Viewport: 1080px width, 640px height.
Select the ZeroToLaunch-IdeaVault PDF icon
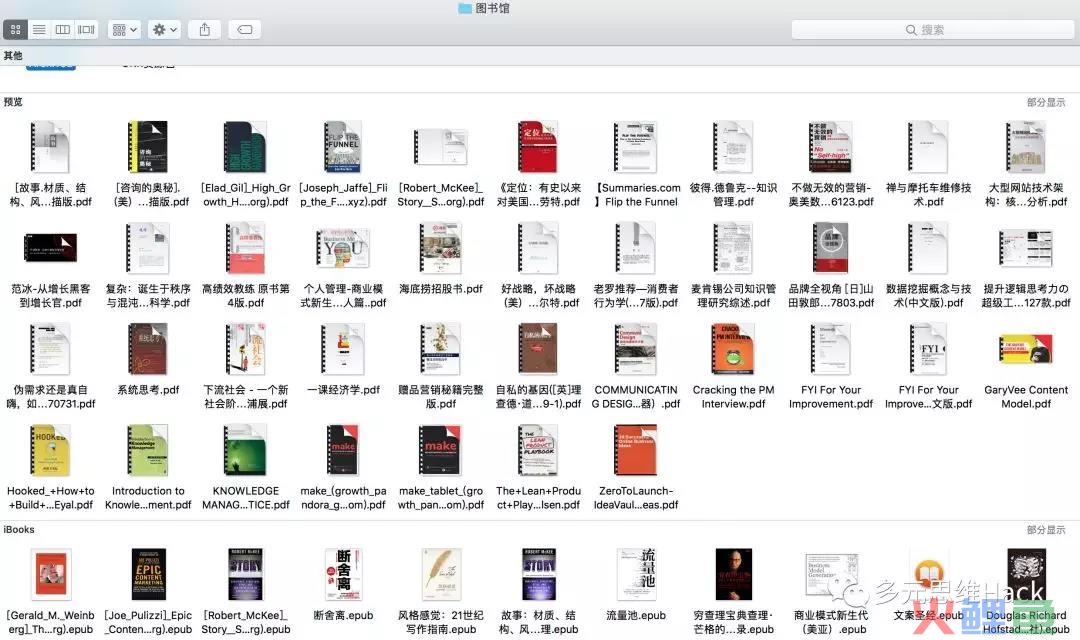636,451
